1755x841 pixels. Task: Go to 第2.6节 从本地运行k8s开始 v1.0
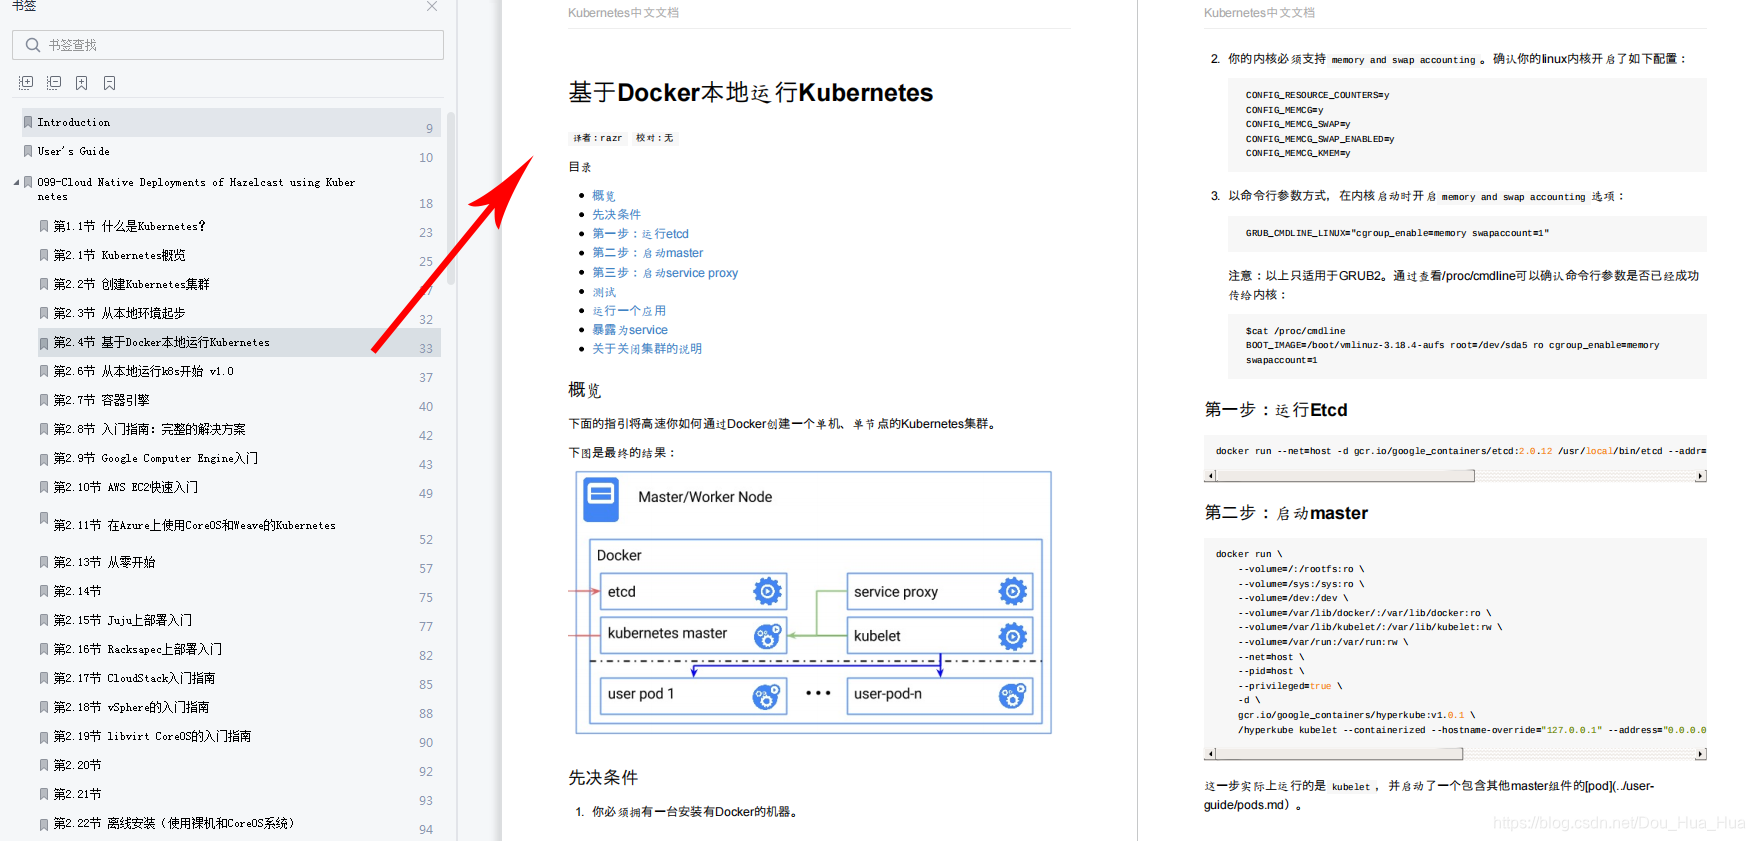pyautogui.click(x=144, y=371)
